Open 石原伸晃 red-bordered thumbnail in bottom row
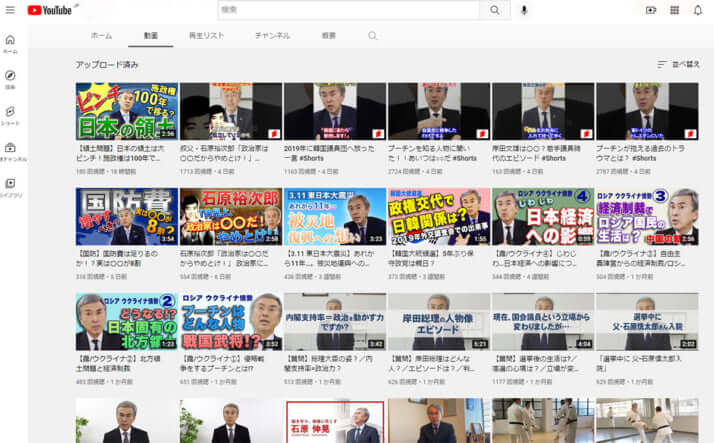Viewport: 714px width, 443px height. coord(335,421)
